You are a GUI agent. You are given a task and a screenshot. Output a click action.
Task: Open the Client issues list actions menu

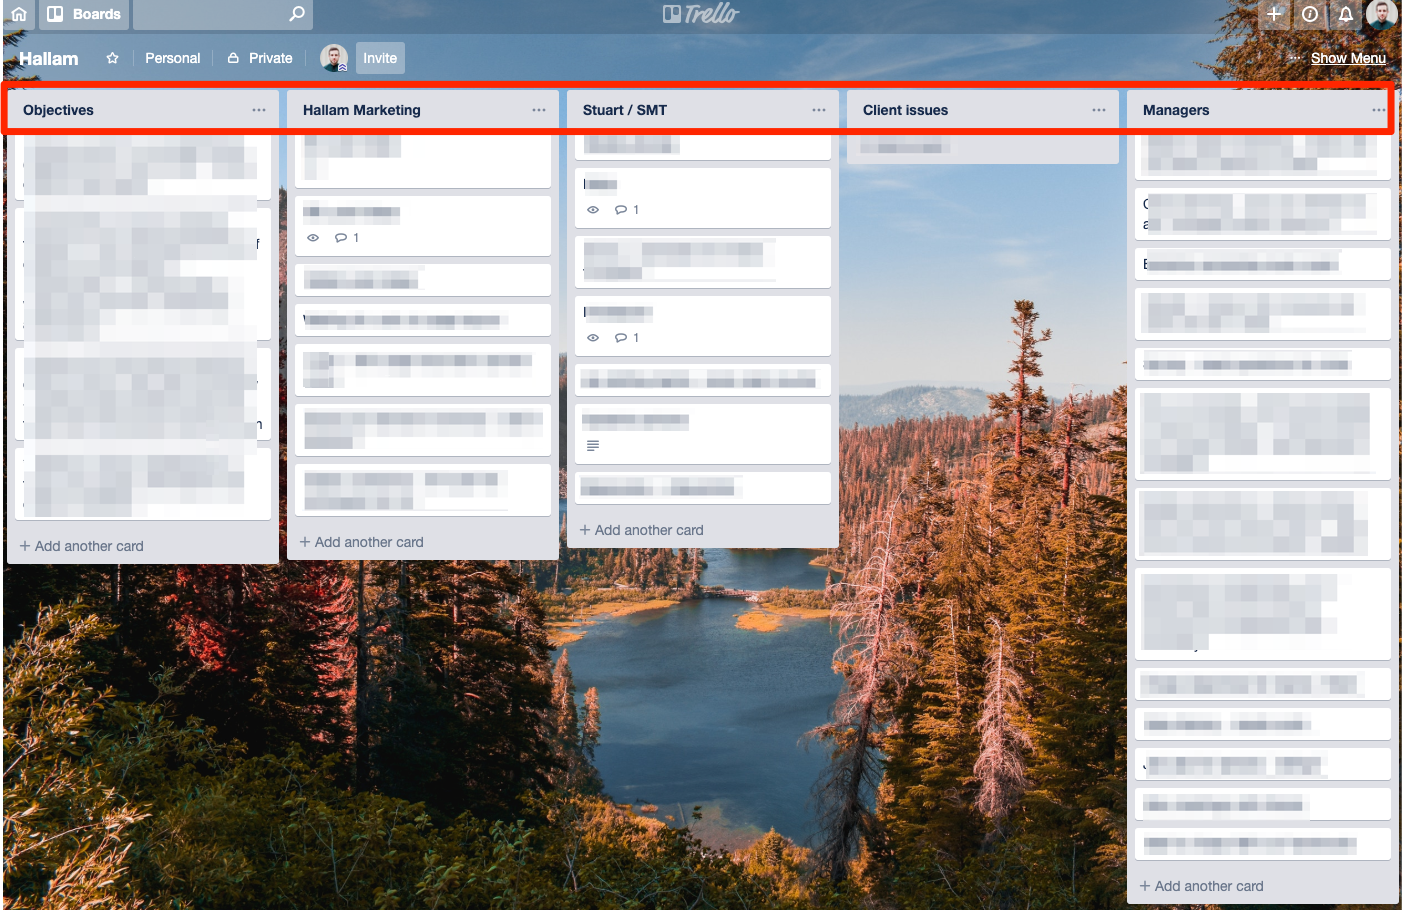[1097, 109]
